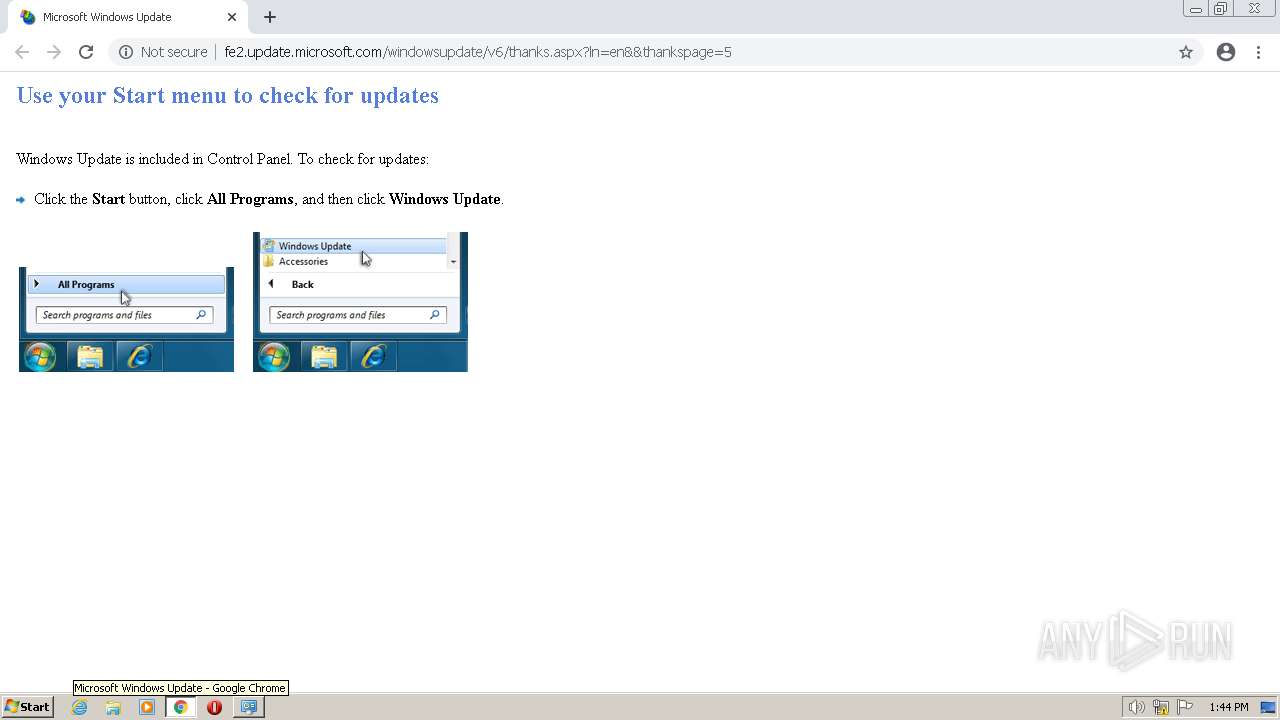1280x720 pixels.
Task: Click the 1:44 PM system clock
Action: point(1229,707)
